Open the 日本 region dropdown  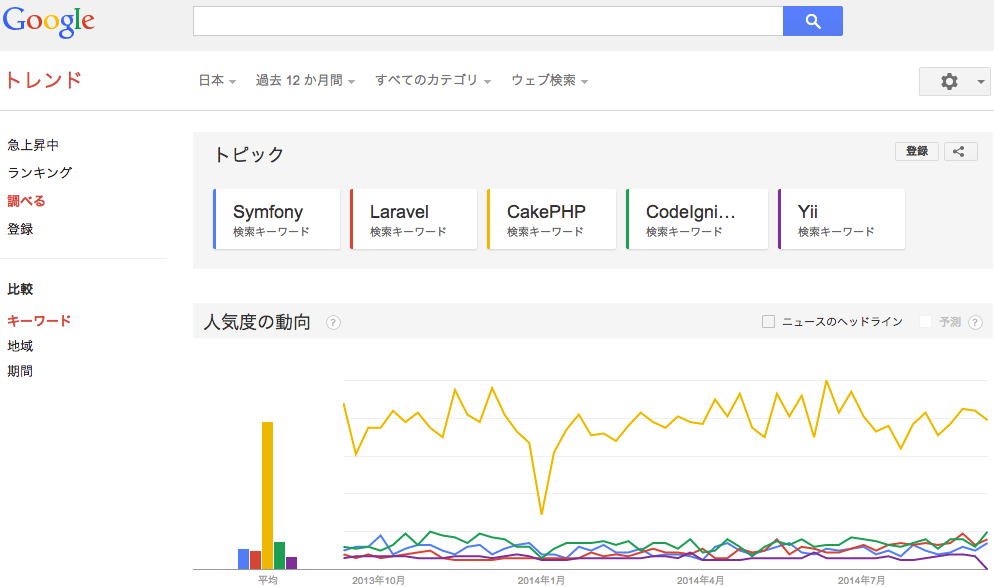tap(217, 81)
